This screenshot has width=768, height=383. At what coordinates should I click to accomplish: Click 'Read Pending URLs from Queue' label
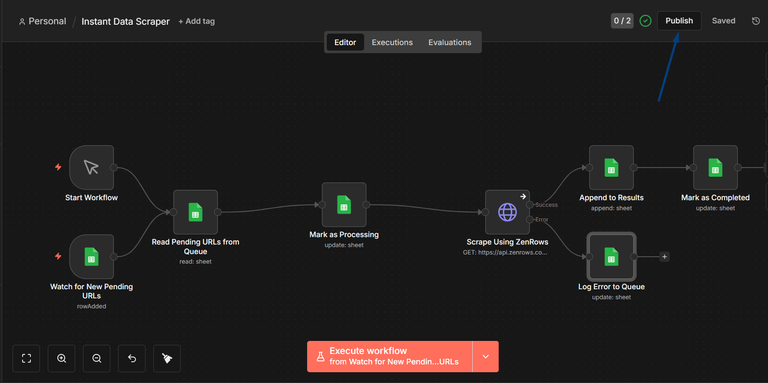195,247
